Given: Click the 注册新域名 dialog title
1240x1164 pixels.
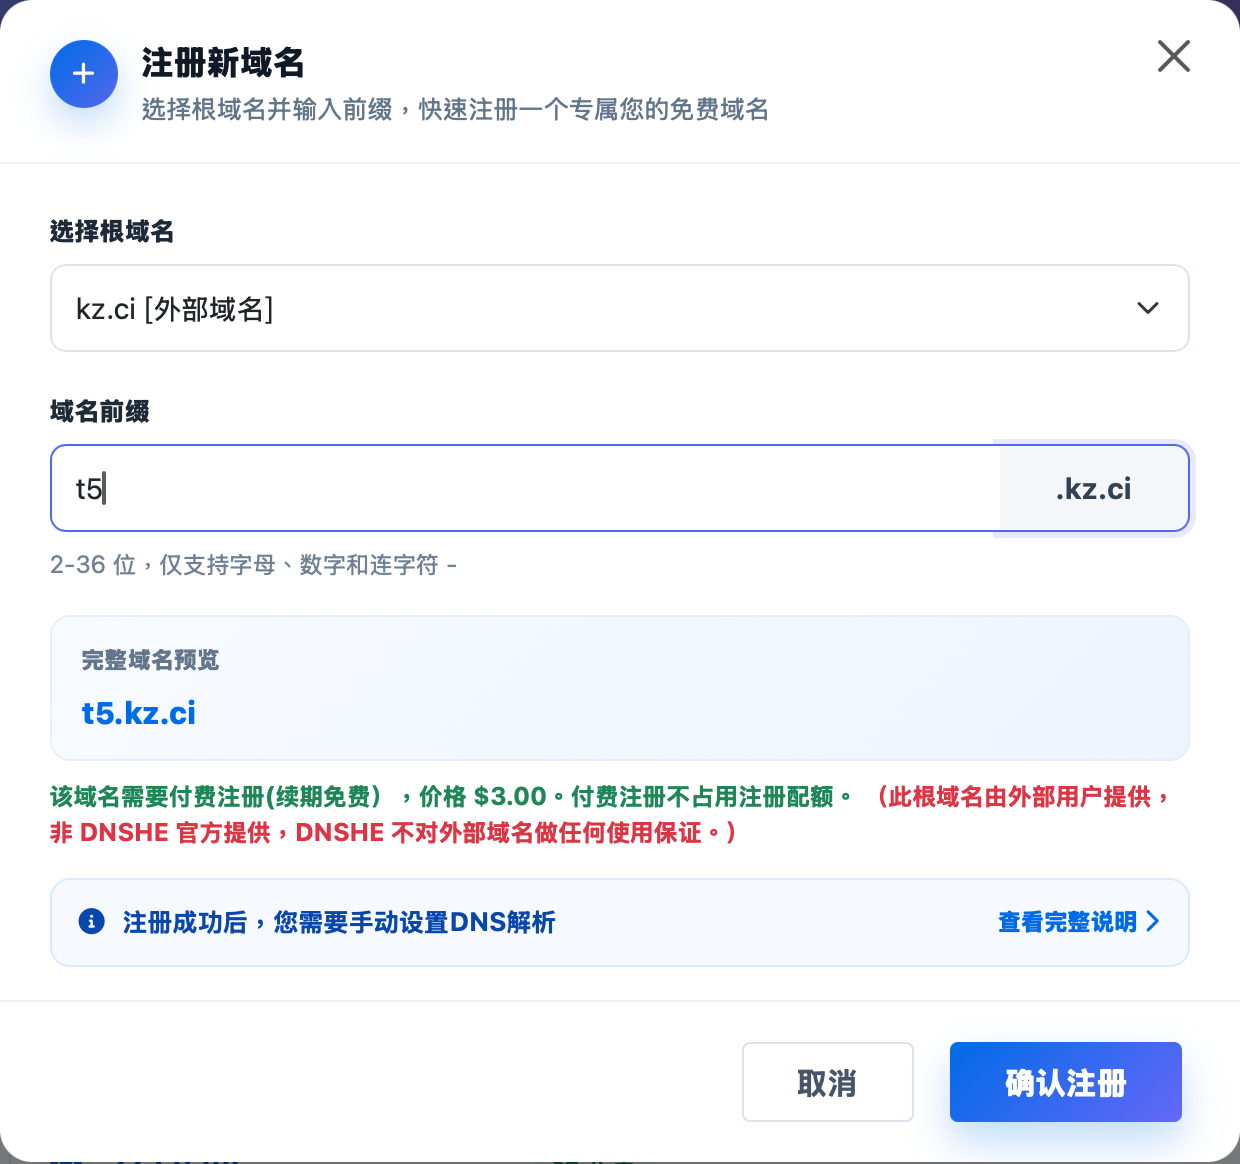Looking at the screenshot, I should (x=223, y=63).
